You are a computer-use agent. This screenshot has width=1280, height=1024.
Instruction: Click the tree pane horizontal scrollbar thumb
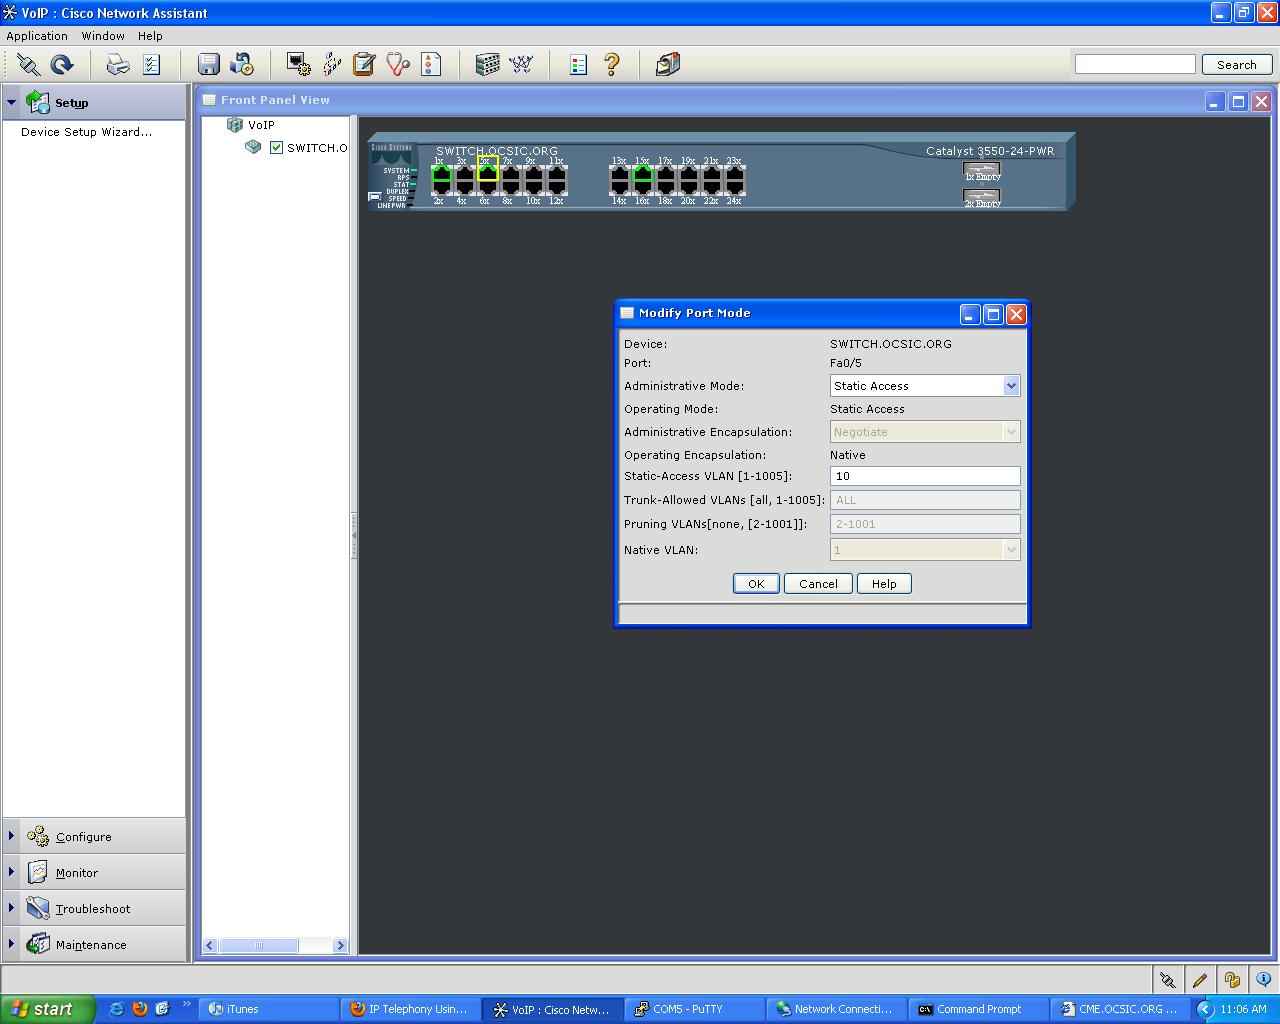(258, 945)
